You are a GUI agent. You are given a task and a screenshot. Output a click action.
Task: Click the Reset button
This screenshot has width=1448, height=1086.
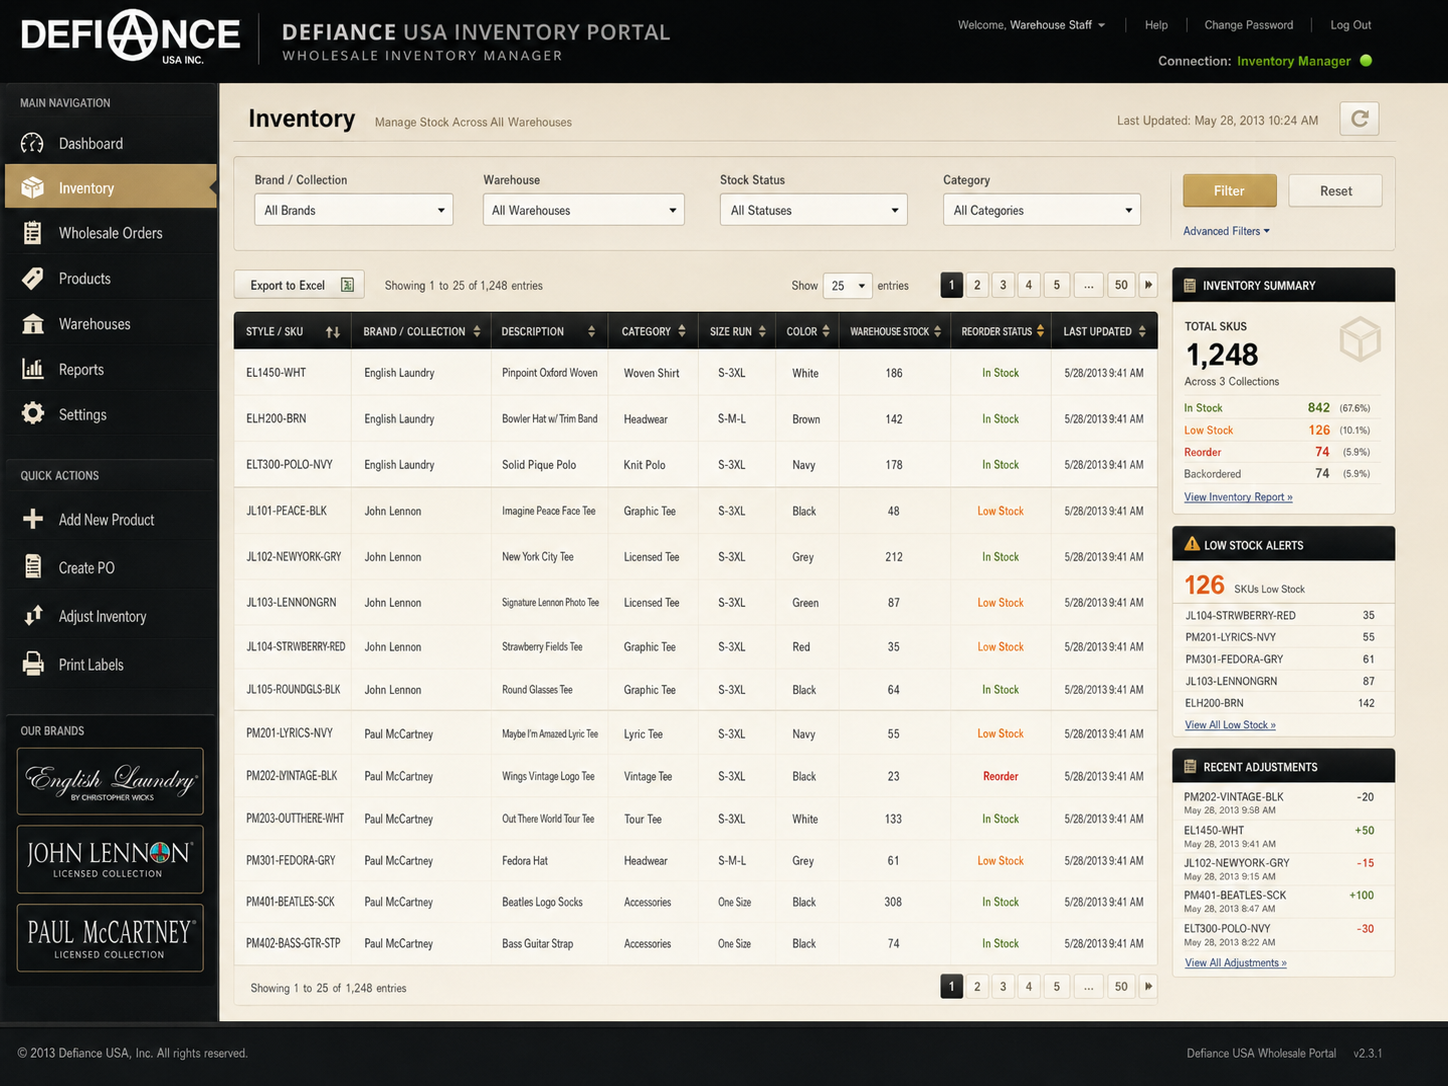click(1336, 191)
